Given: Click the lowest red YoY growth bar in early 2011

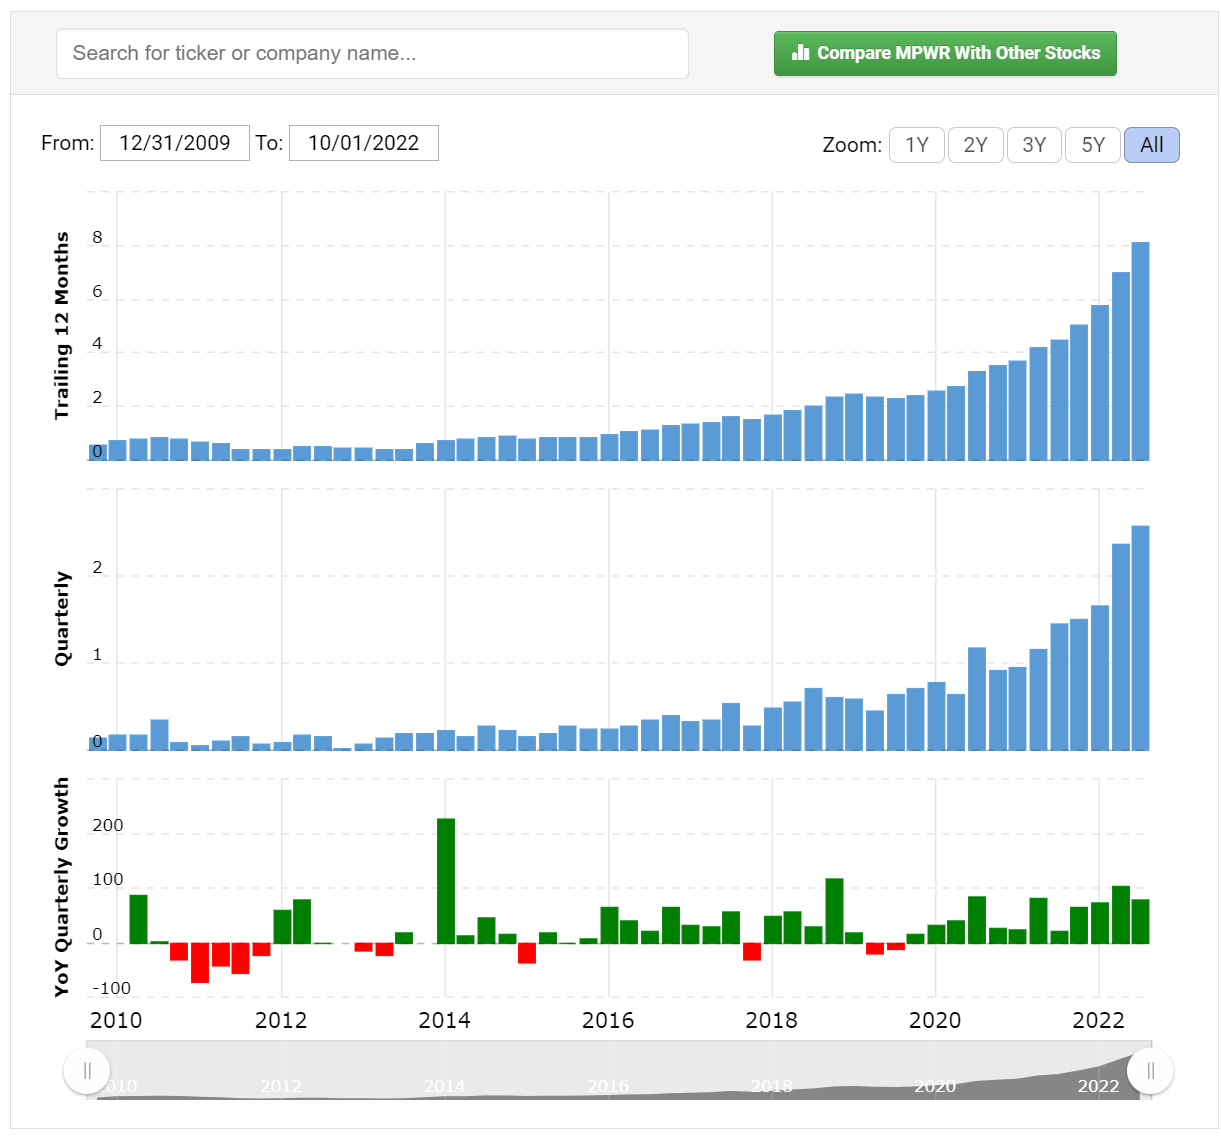Looking at the screenshot, I should (200, 963).
